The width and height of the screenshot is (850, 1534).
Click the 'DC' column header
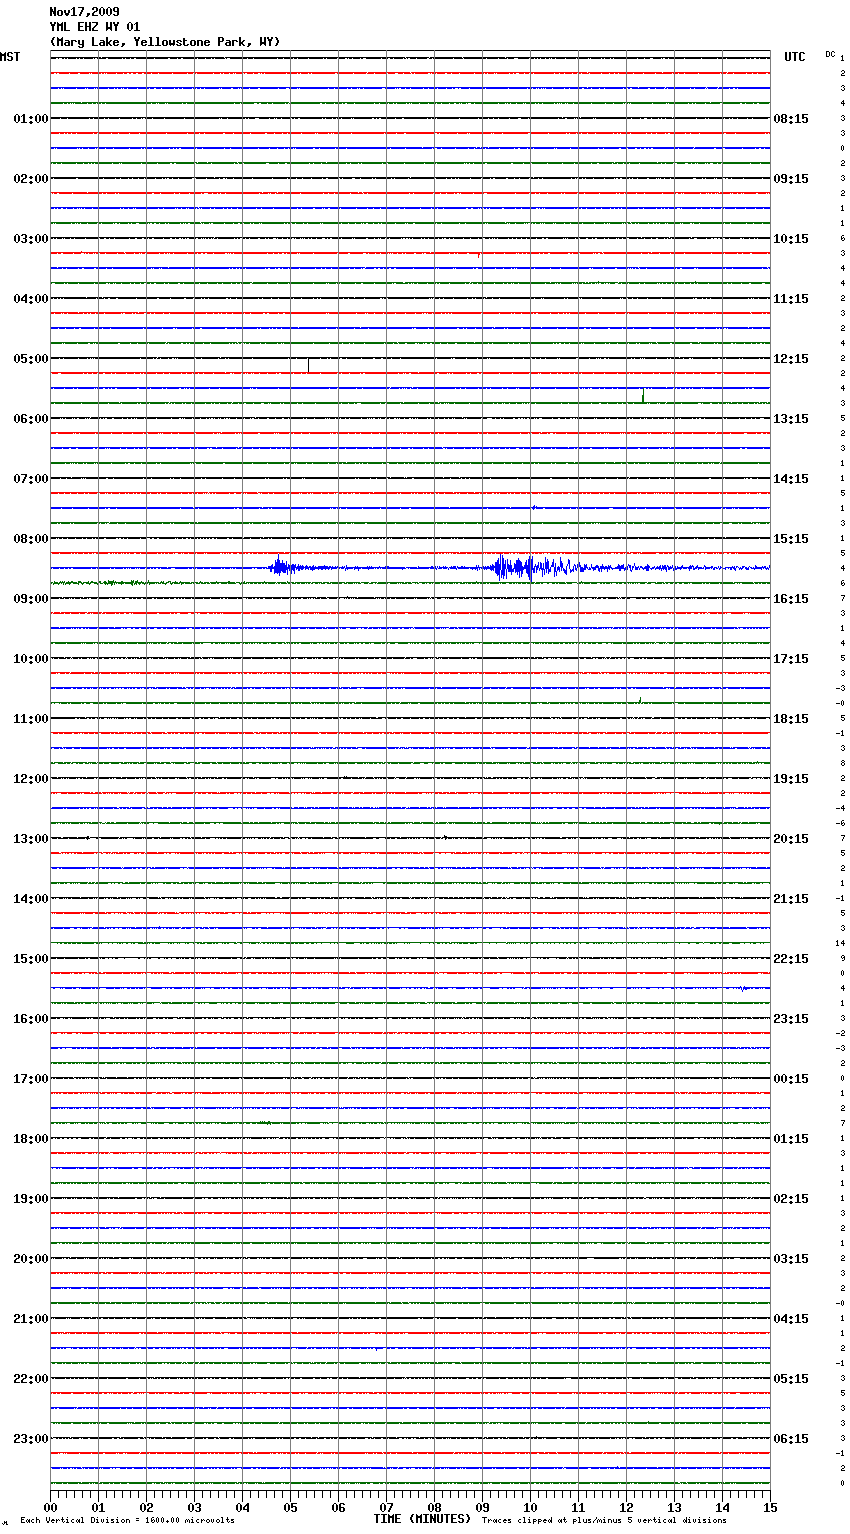click(830, 54)
